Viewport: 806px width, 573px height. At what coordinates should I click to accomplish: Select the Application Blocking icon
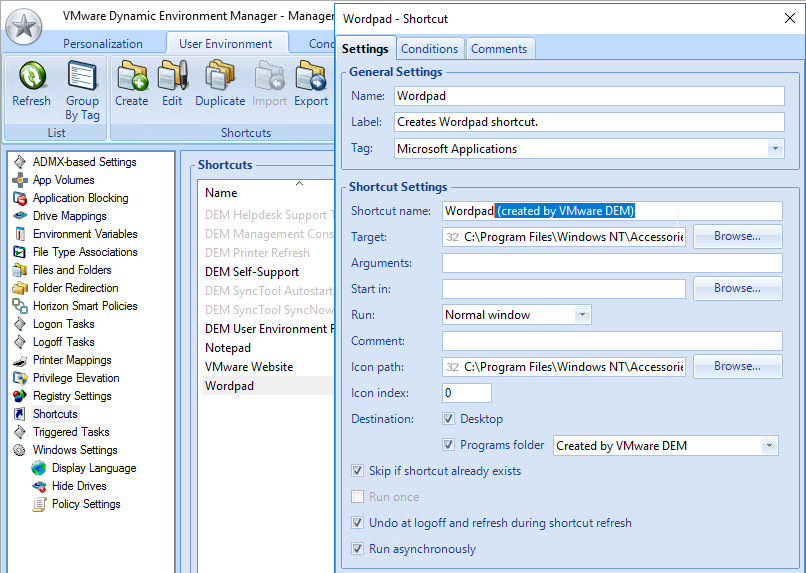(x=20, y=198)
